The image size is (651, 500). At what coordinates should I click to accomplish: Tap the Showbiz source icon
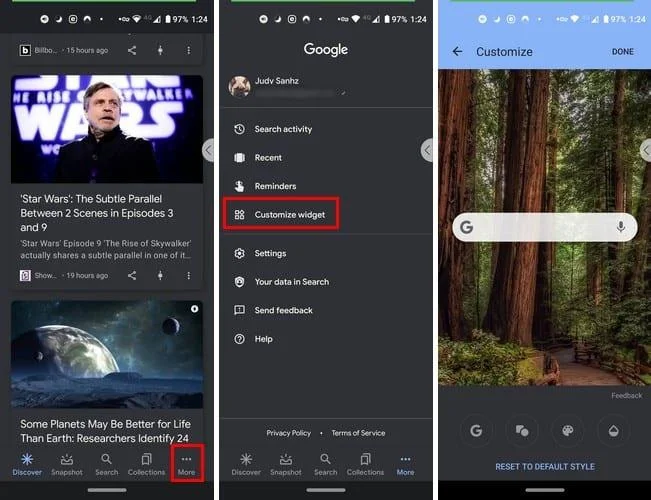(x=25, y=275)
